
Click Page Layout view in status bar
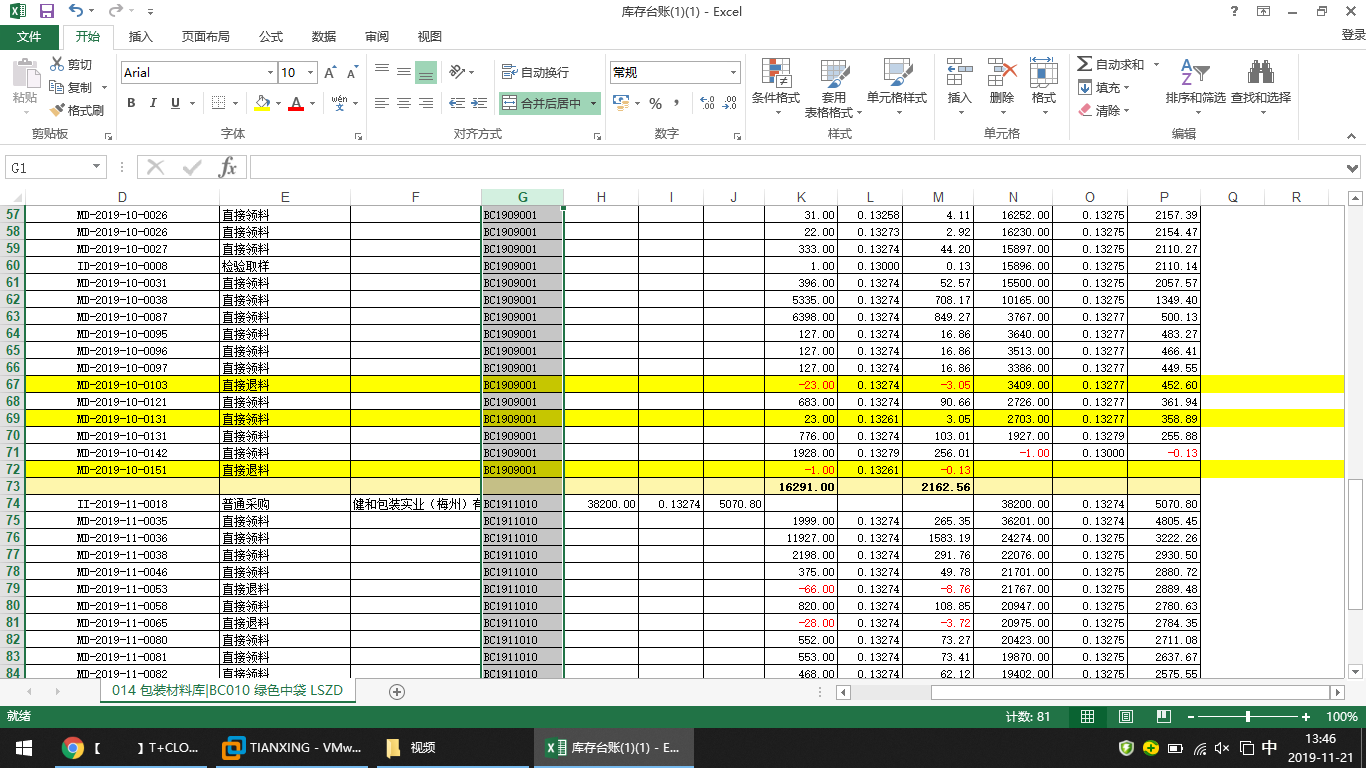pyautogui.click(x=1126, y=717)
